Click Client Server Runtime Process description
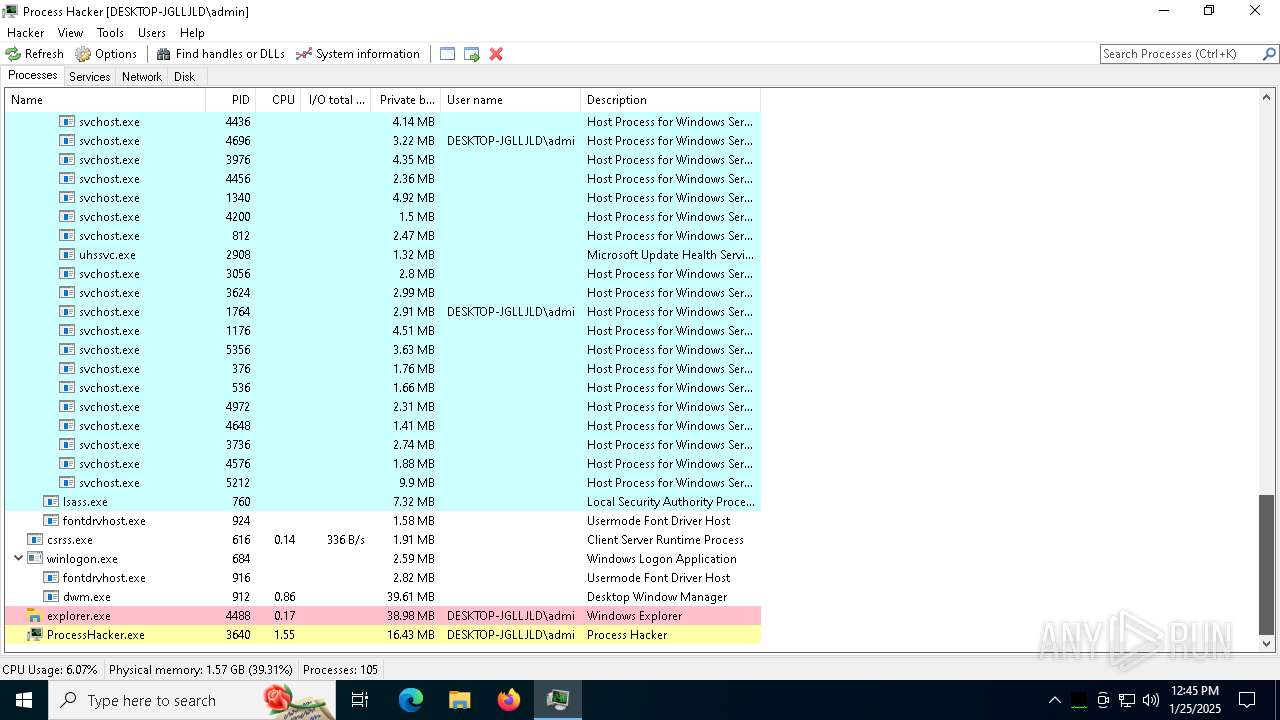The height and width of the screenshot is (720, 1280). point(665,540)
